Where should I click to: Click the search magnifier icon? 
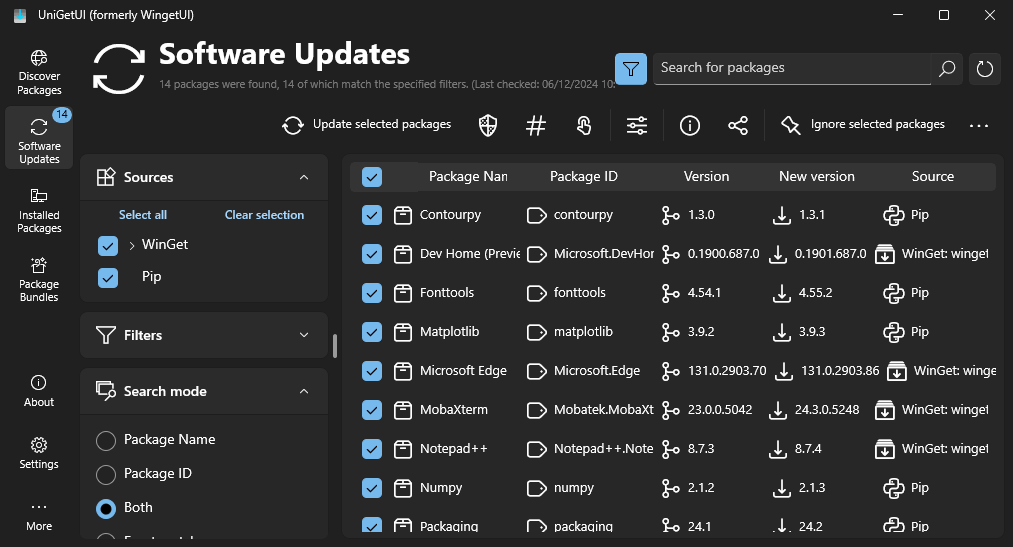click(x=947, y=68)
